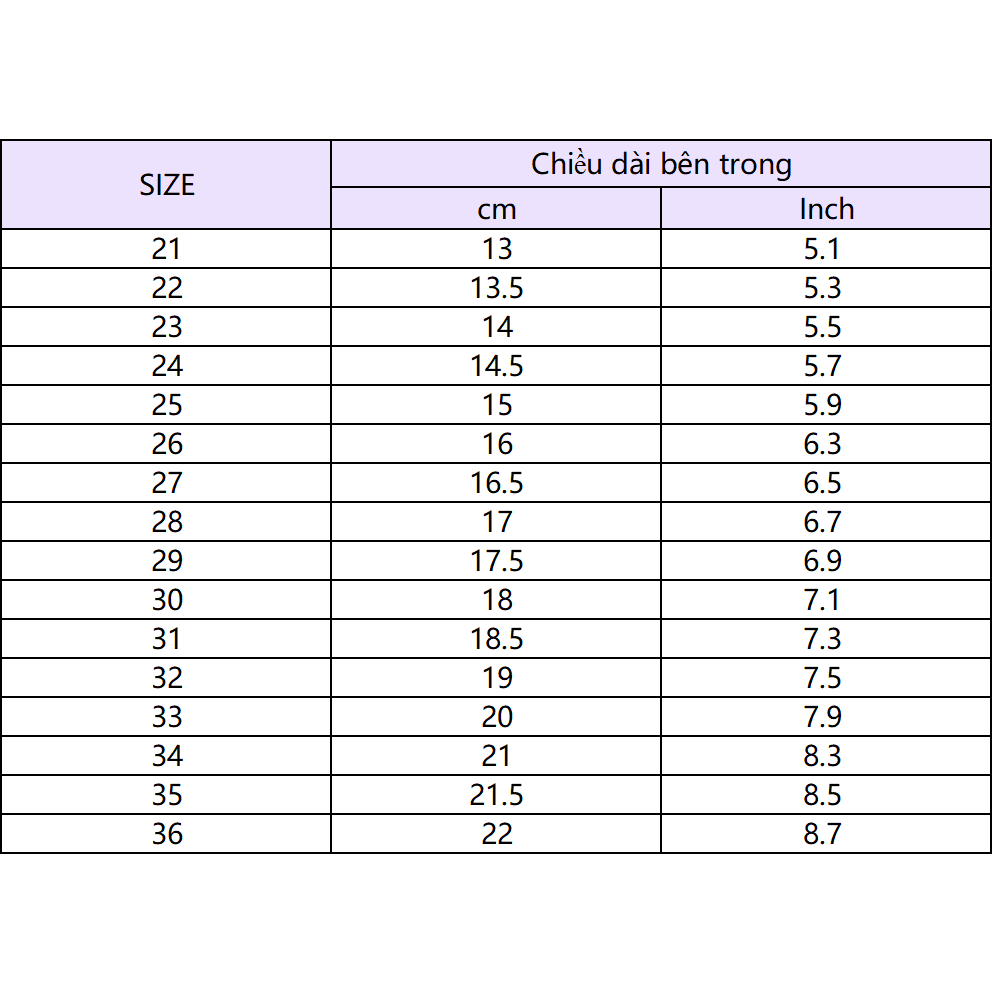The image size is (992, 992).
Task: Click size 36 in the SIZE column
Action: [x=167, y=834]
